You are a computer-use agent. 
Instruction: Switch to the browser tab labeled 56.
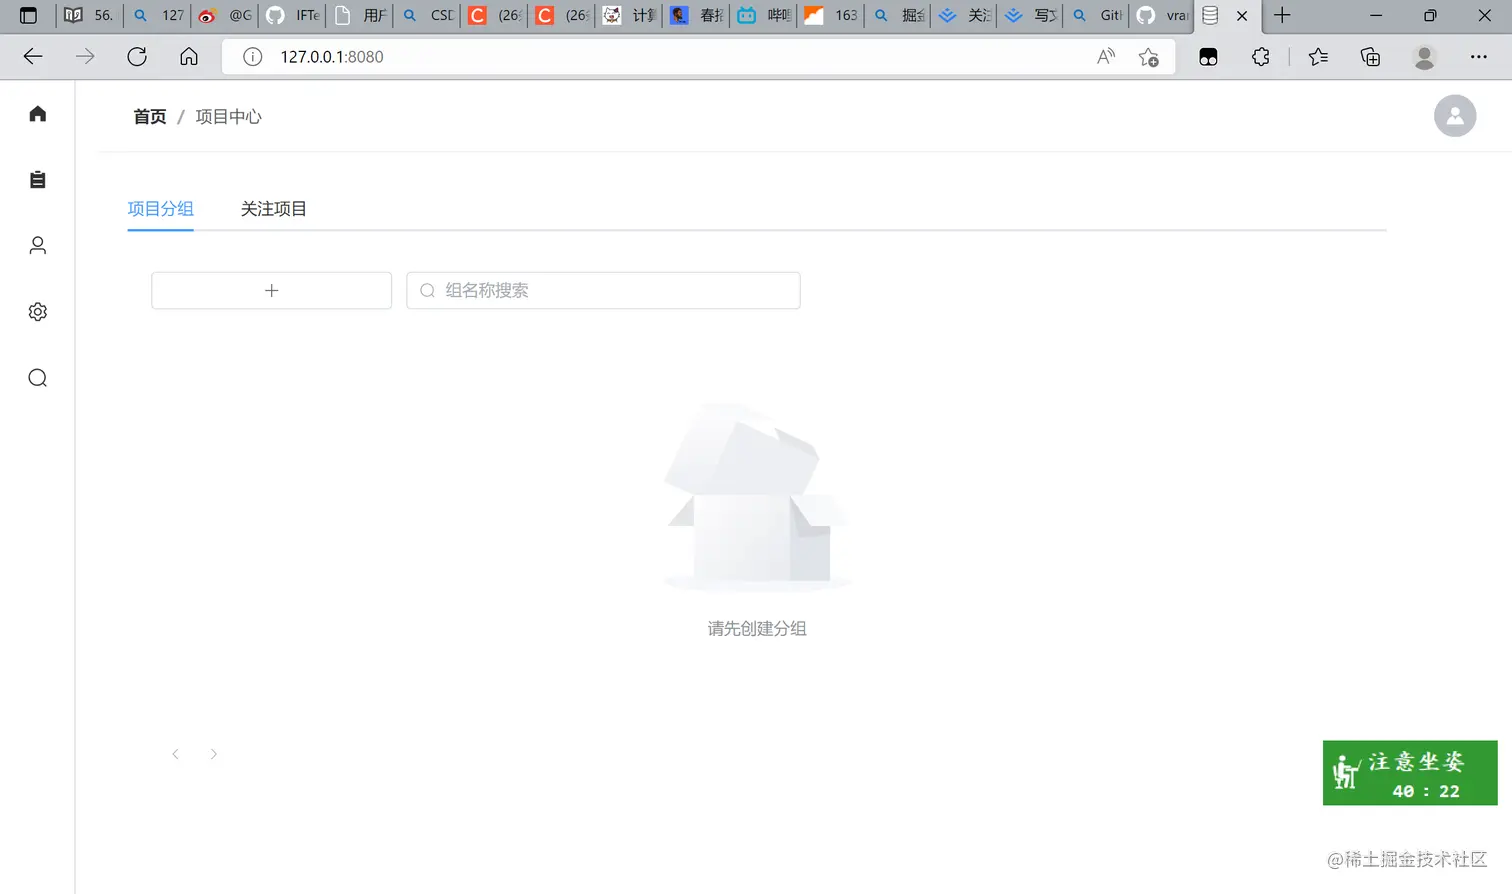pyautogui.click(x=89, y=15)
